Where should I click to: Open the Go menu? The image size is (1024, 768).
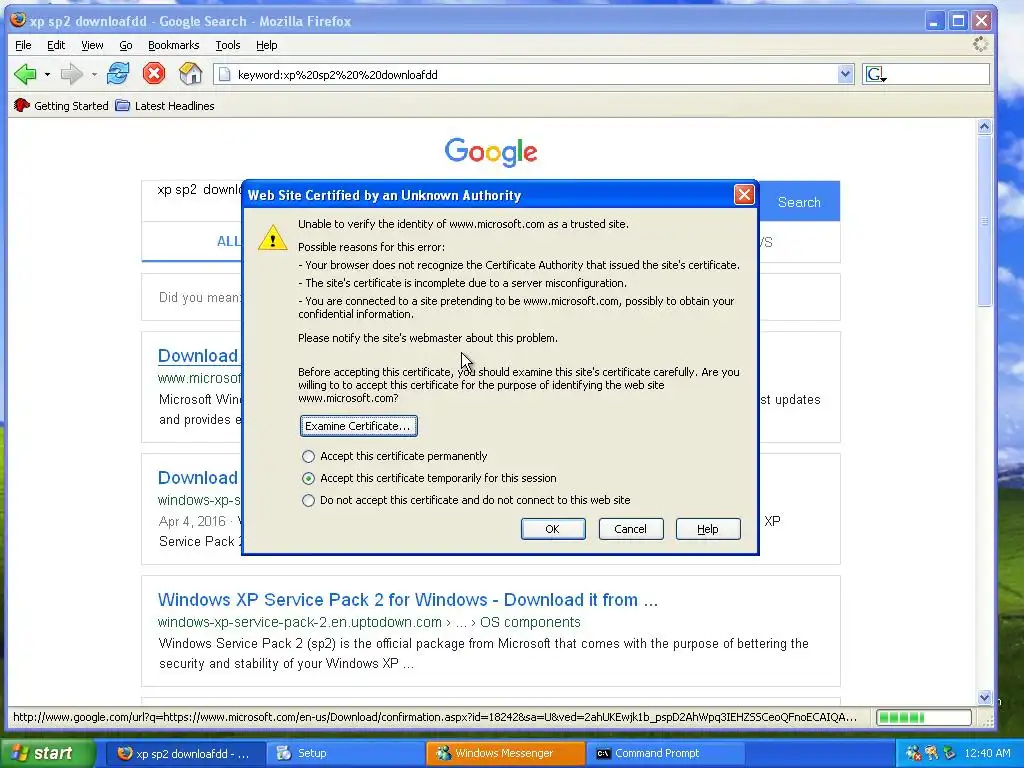point(125,45)
